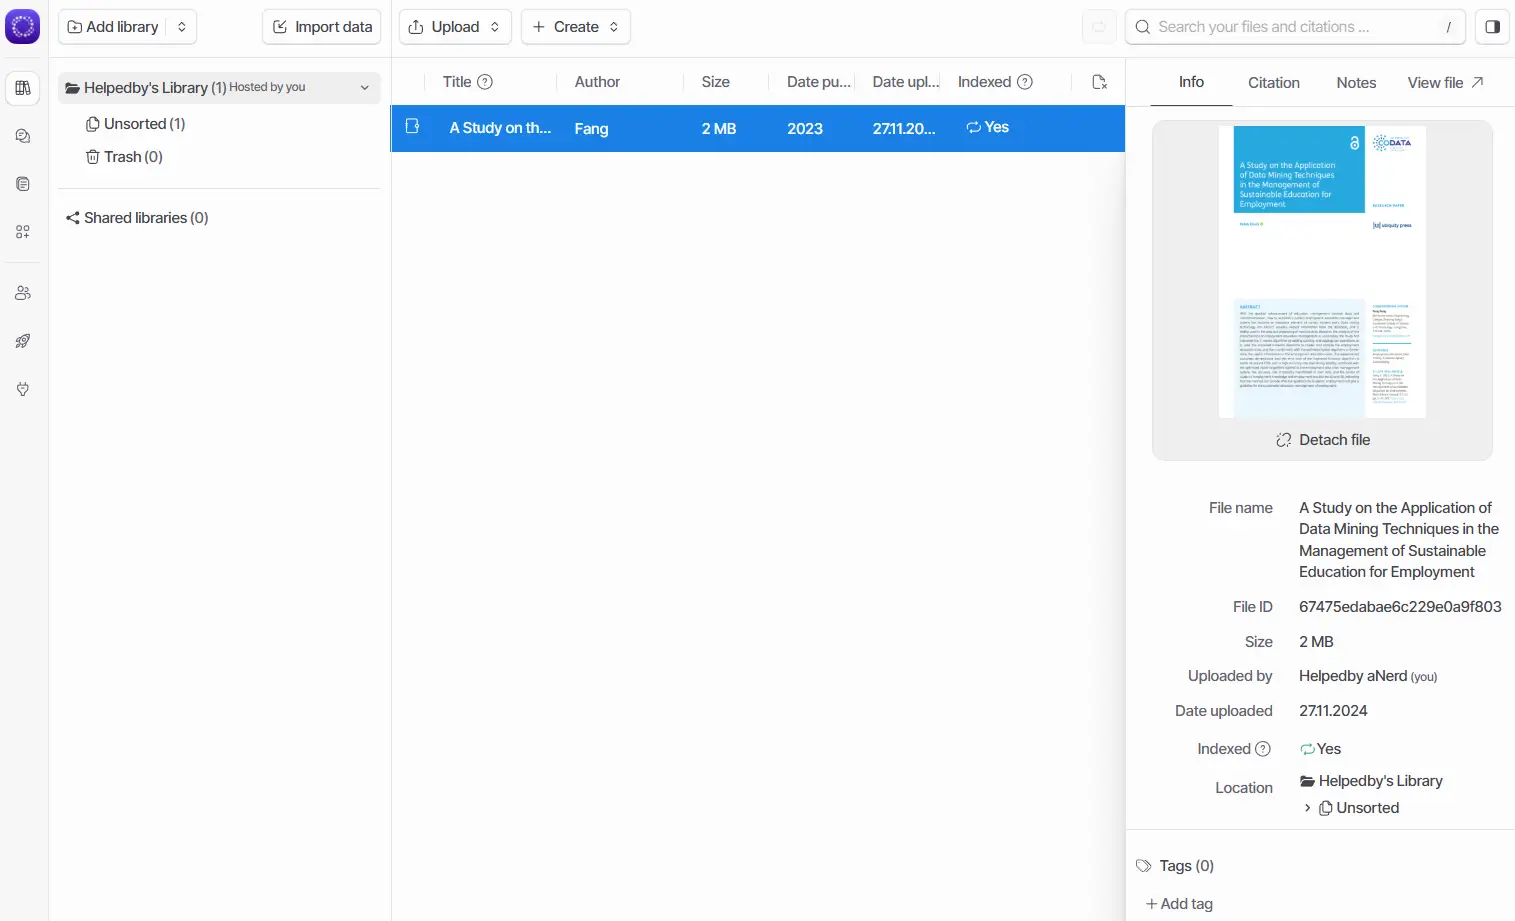
Task: Collapse Helpedby's Library chevron
Action: 365,88
